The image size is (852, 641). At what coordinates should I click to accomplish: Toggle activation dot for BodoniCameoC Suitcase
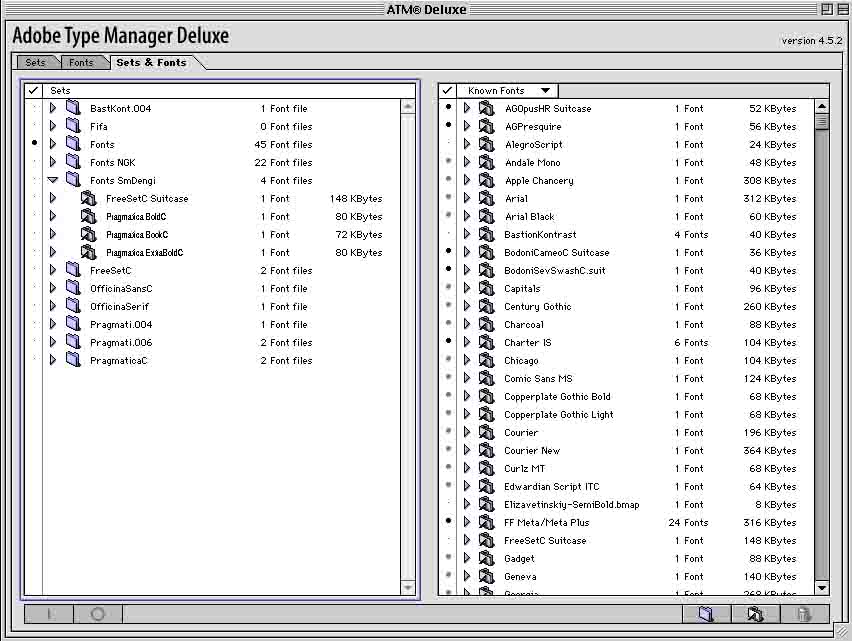(x=448, y=251)
